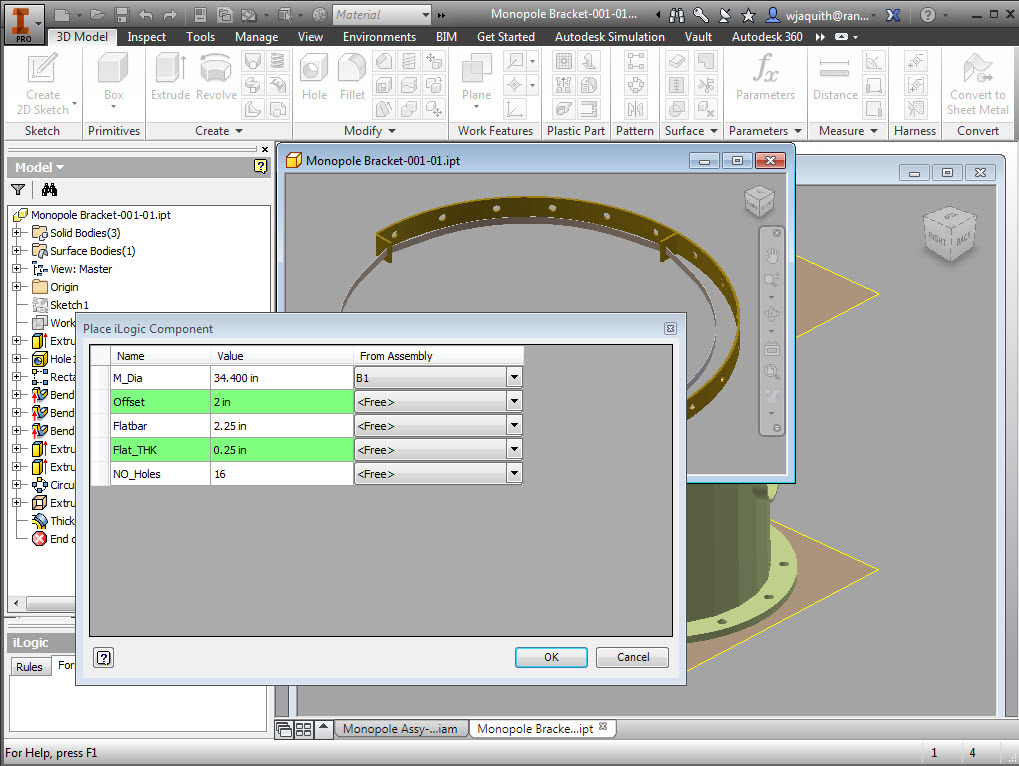Image resolution: width=1019 pixels, height=766 pixels.
Task: Click the Flat_THK value 0.25 in
Action: 281,450
